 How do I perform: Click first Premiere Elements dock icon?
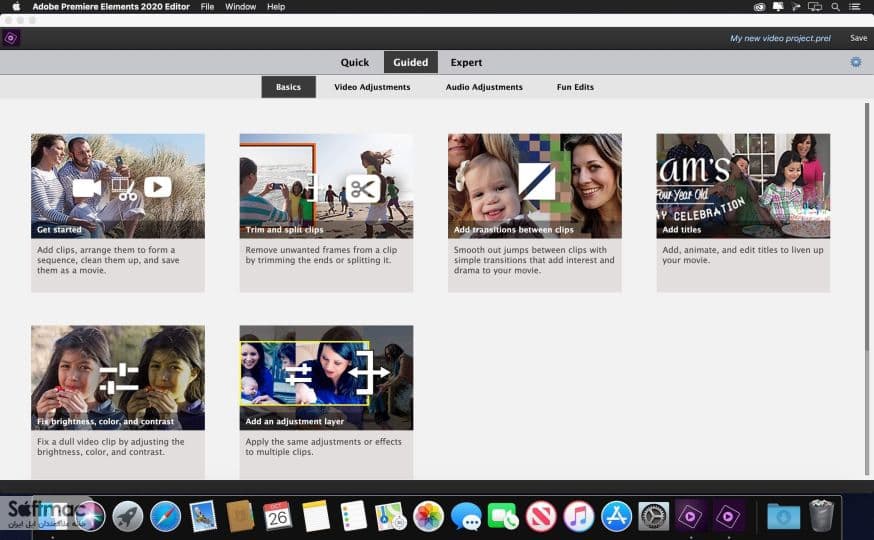pyautogui.click(x=691, y=516)
